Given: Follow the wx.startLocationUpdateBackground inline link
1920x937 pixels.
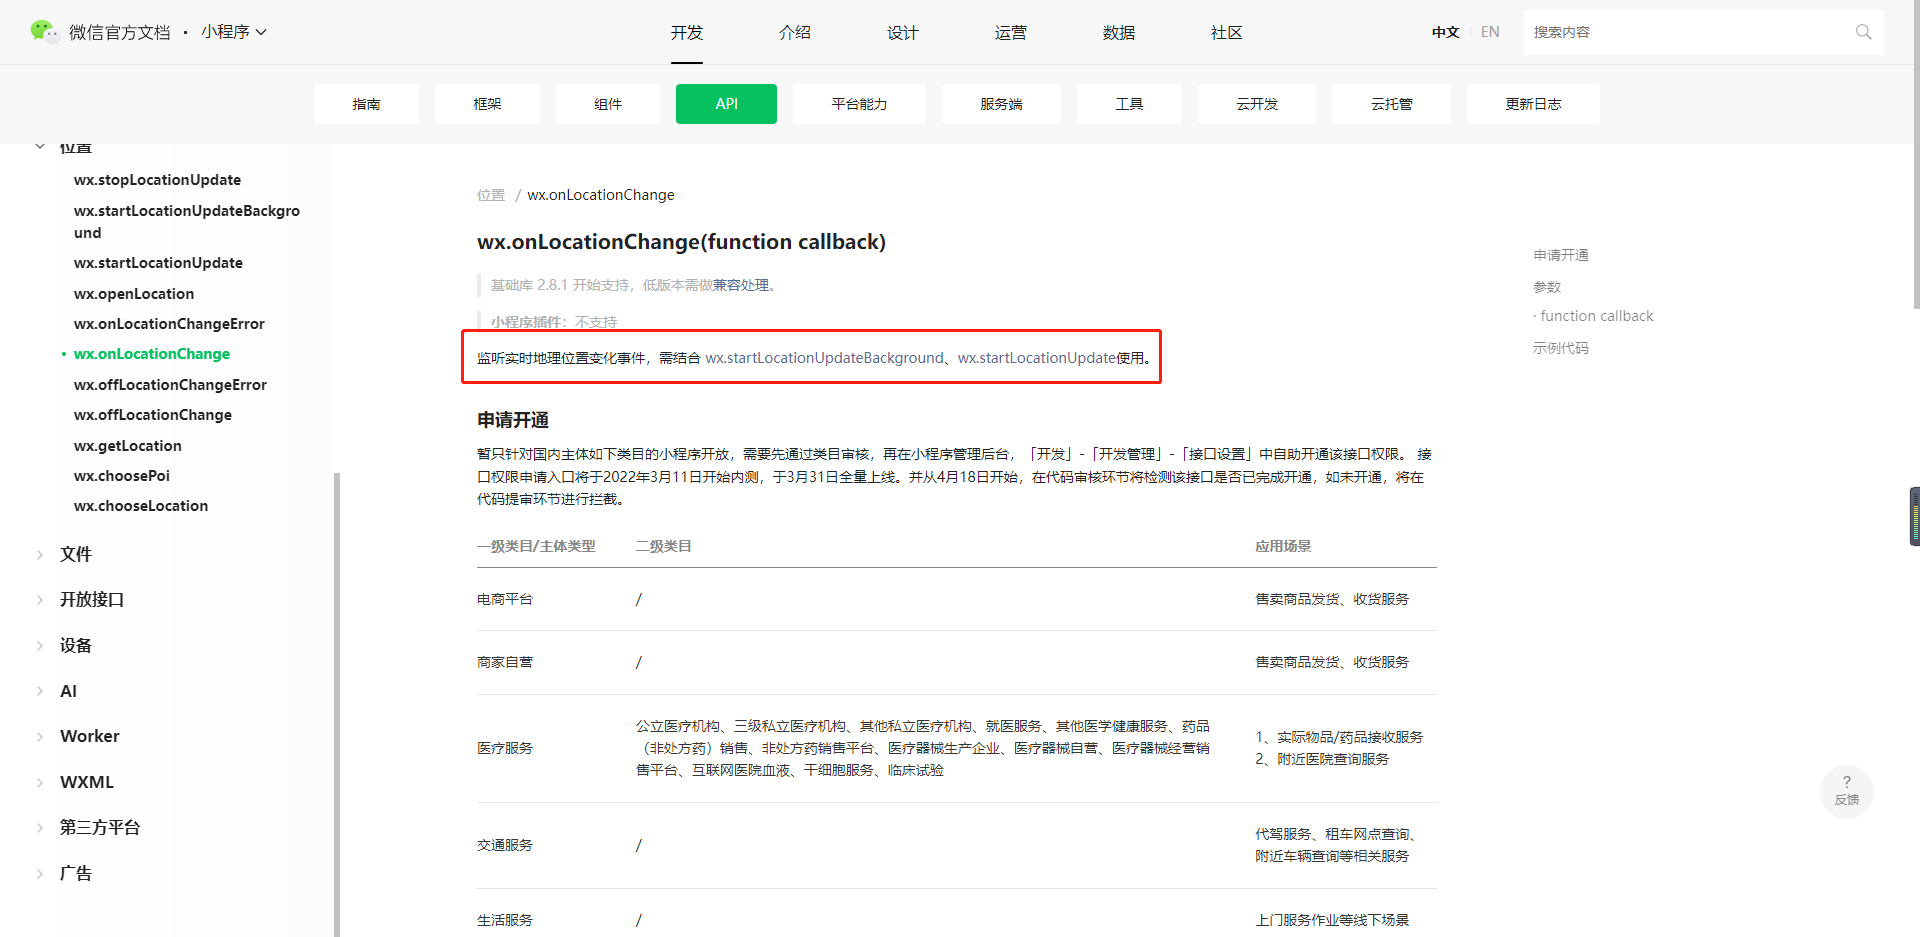Looking at the screenshot, I should coord(824,358).
